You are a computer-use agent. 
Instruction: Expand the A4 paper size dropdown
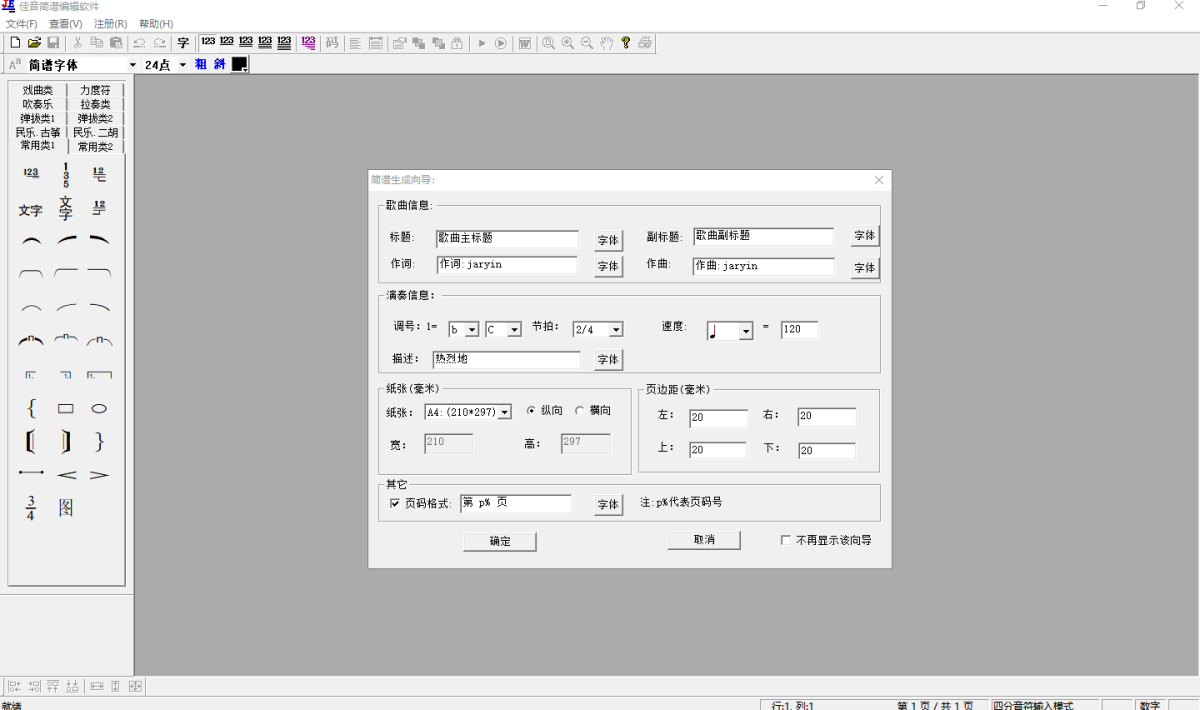click(x=504, y=412)
